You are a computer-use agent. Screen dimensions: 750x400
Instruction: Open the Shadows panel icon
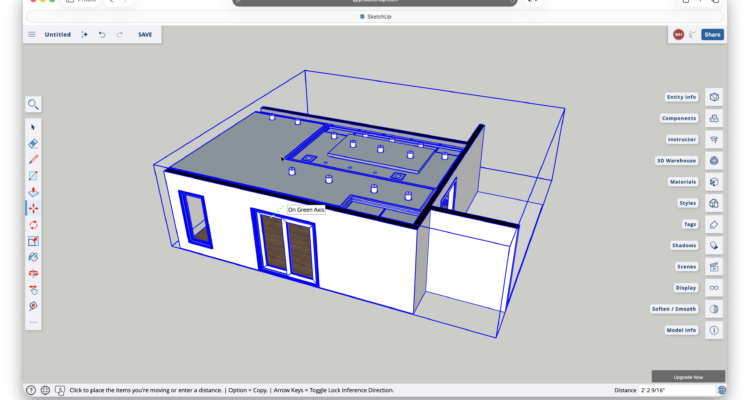714,245
